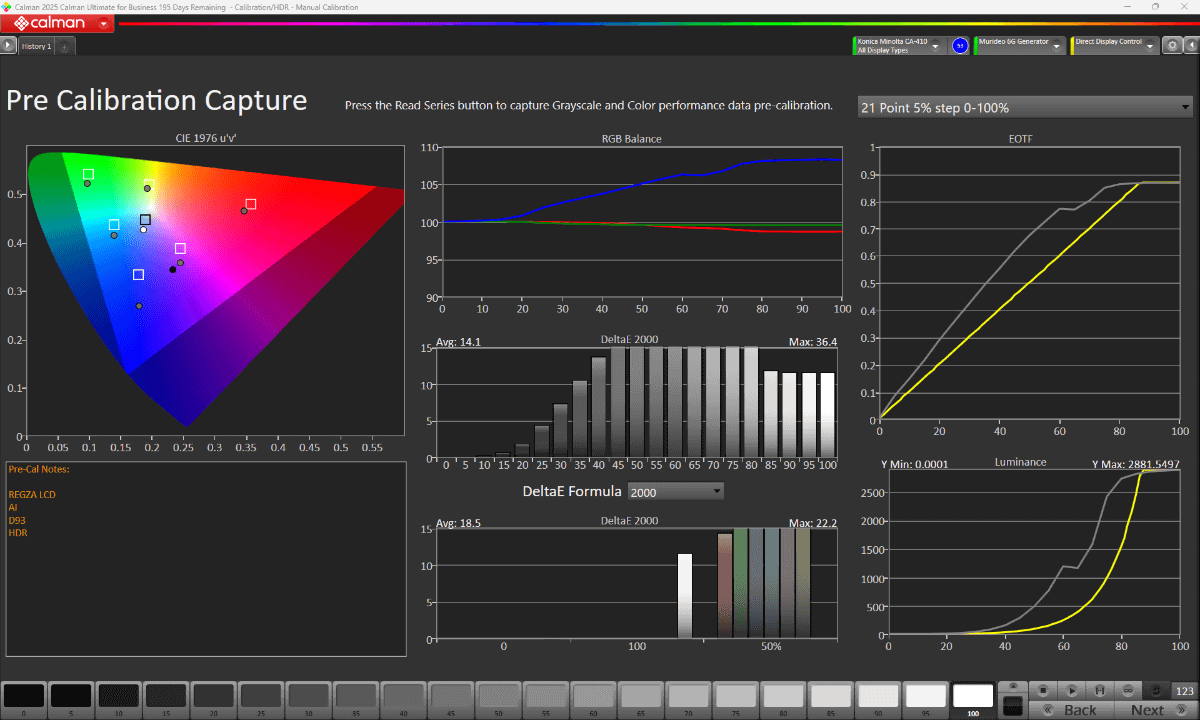
Task: Click the infinity loop read icon
Action: point(1128,690)
